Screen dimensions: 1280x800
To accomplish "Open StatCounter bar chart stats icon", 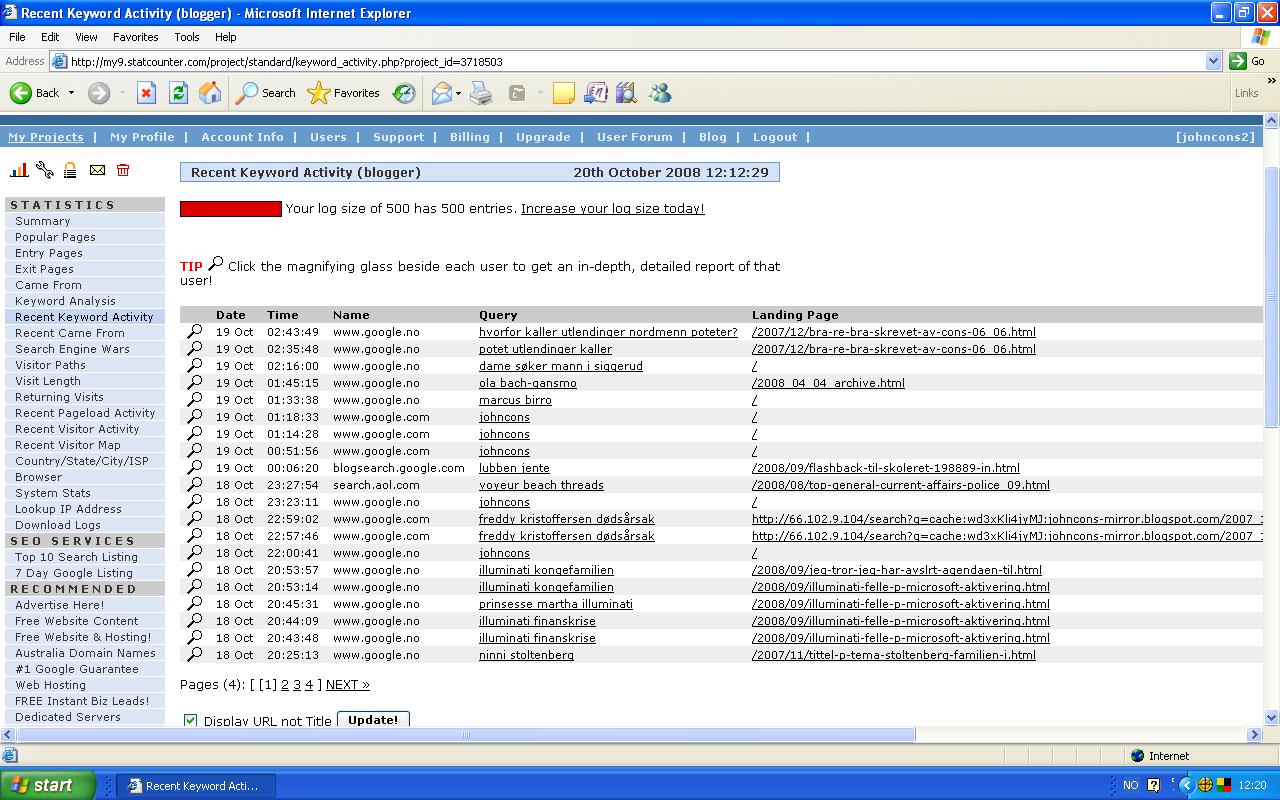I will 19,170.
